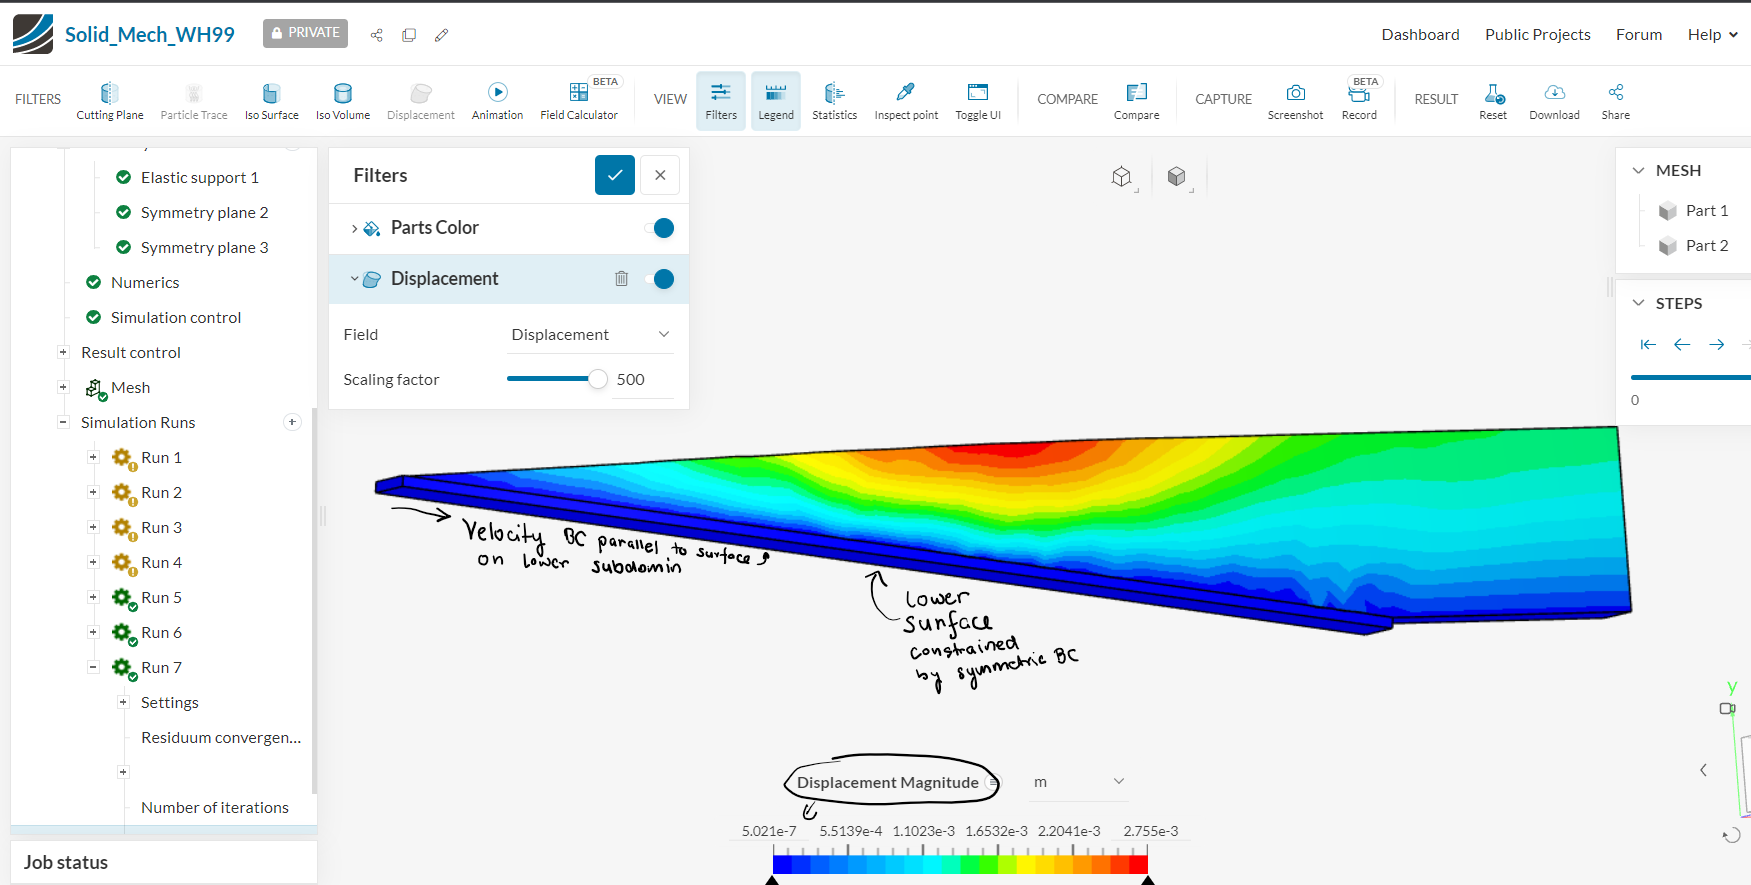Open Public Projects page
This screenshot has width=1751, height=885.
(x=1537, y=34)
